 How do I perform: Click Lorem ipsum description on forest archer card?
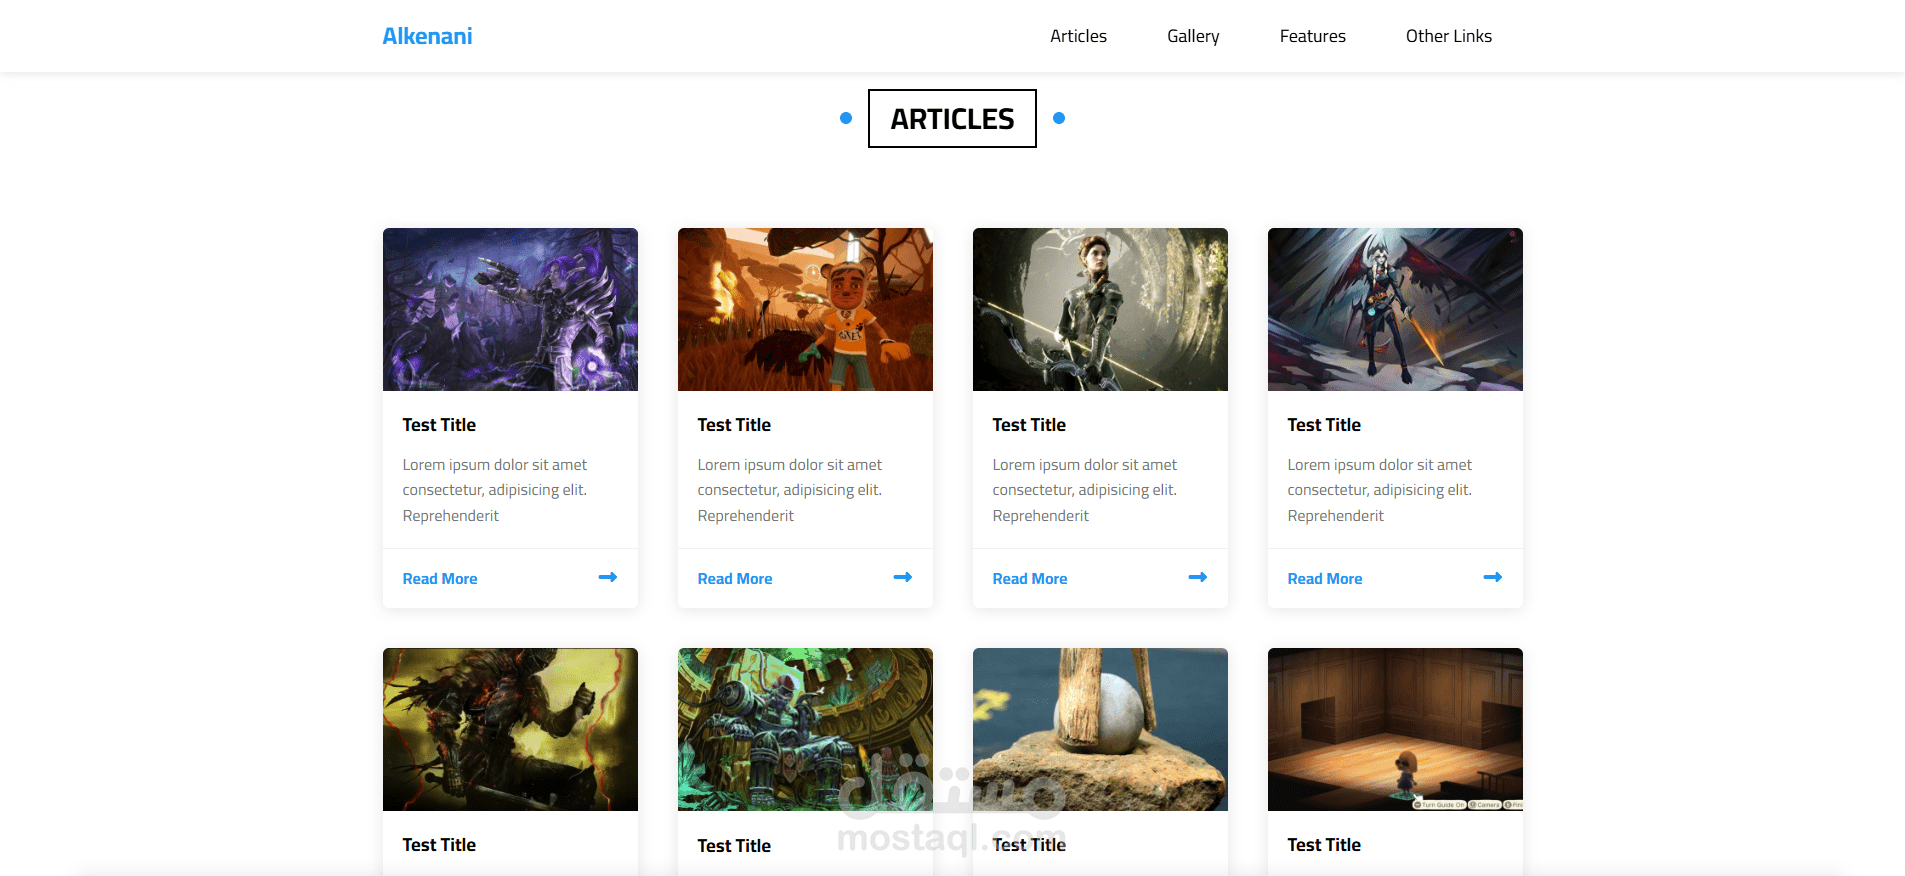1085,490
